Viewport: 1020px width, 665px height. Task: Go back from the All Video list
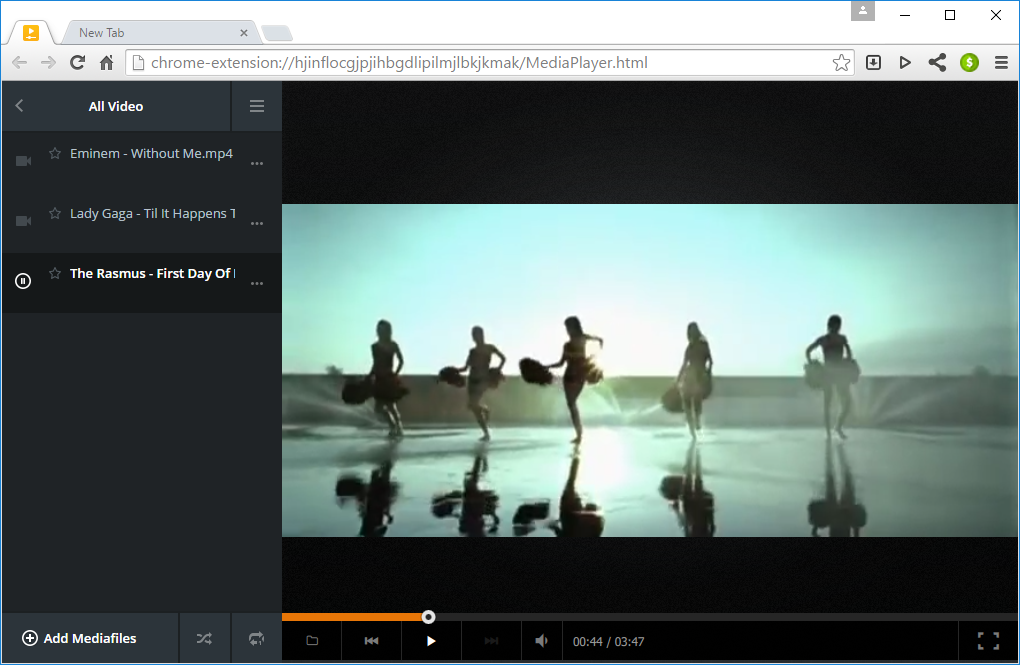(20, 105)
